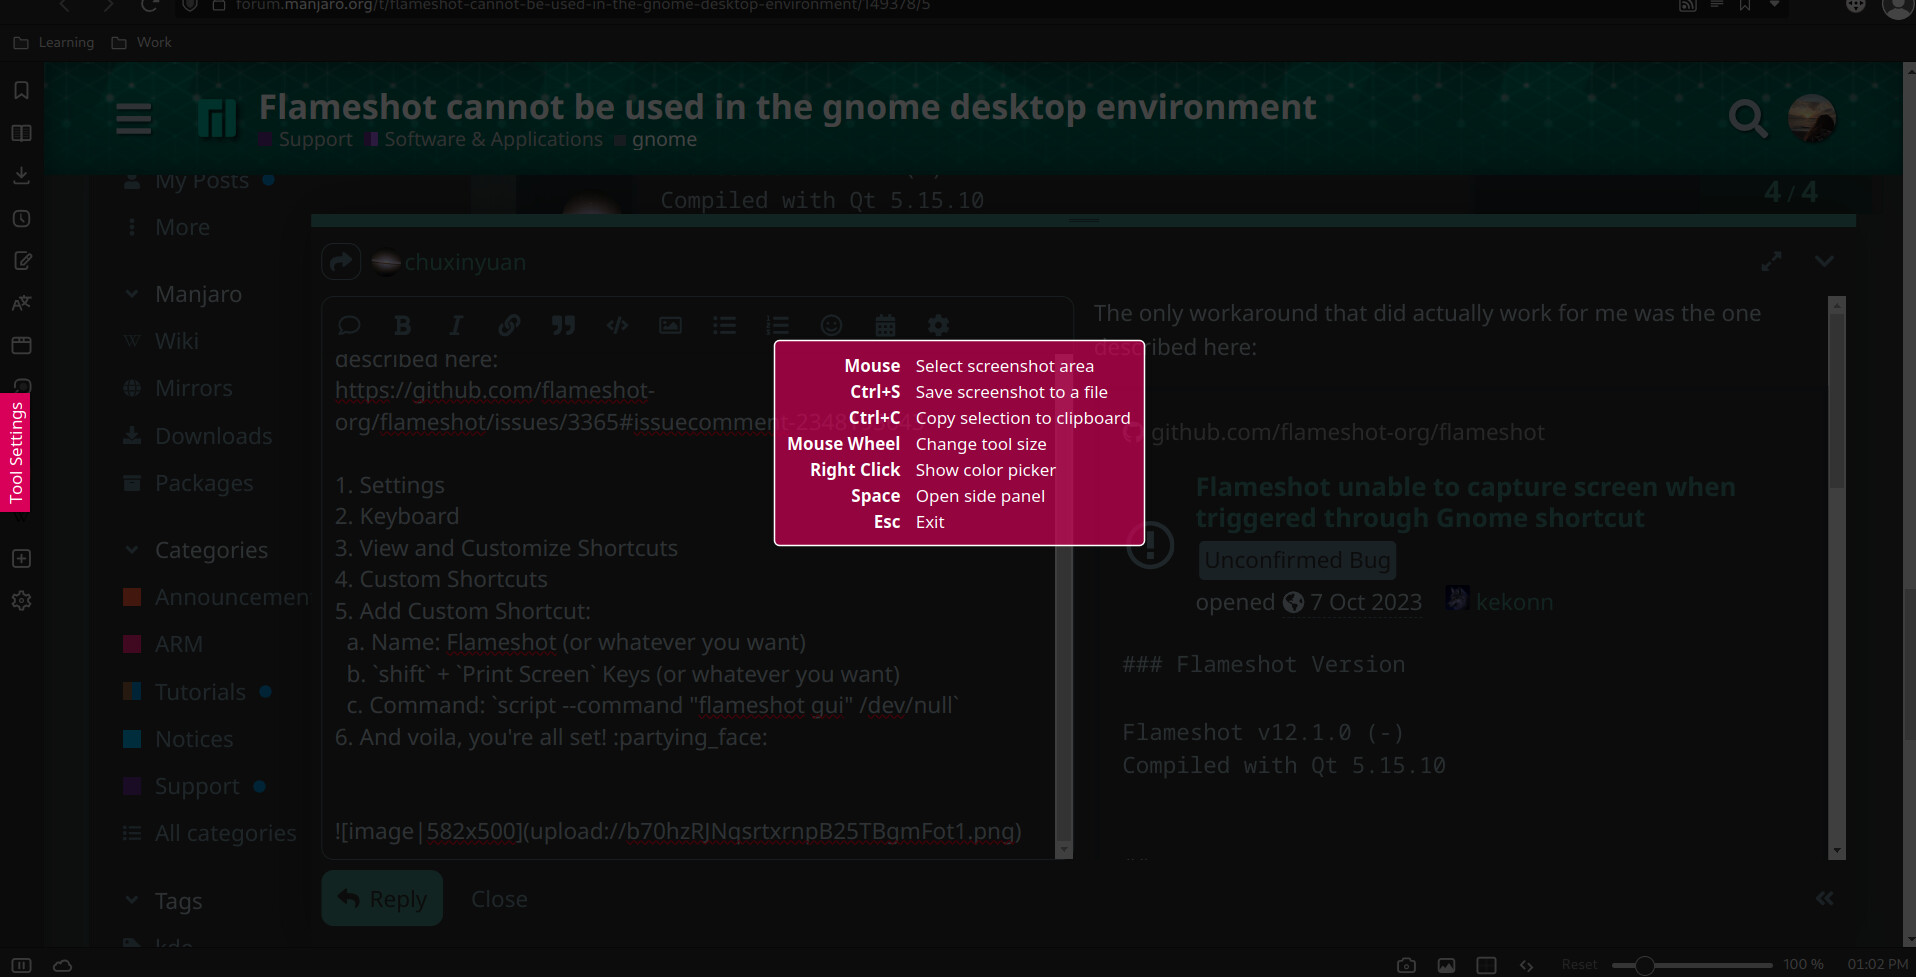Collapse the Tags sidebar section
This screenshot has height=977, width=1916.
coord(131,900)
